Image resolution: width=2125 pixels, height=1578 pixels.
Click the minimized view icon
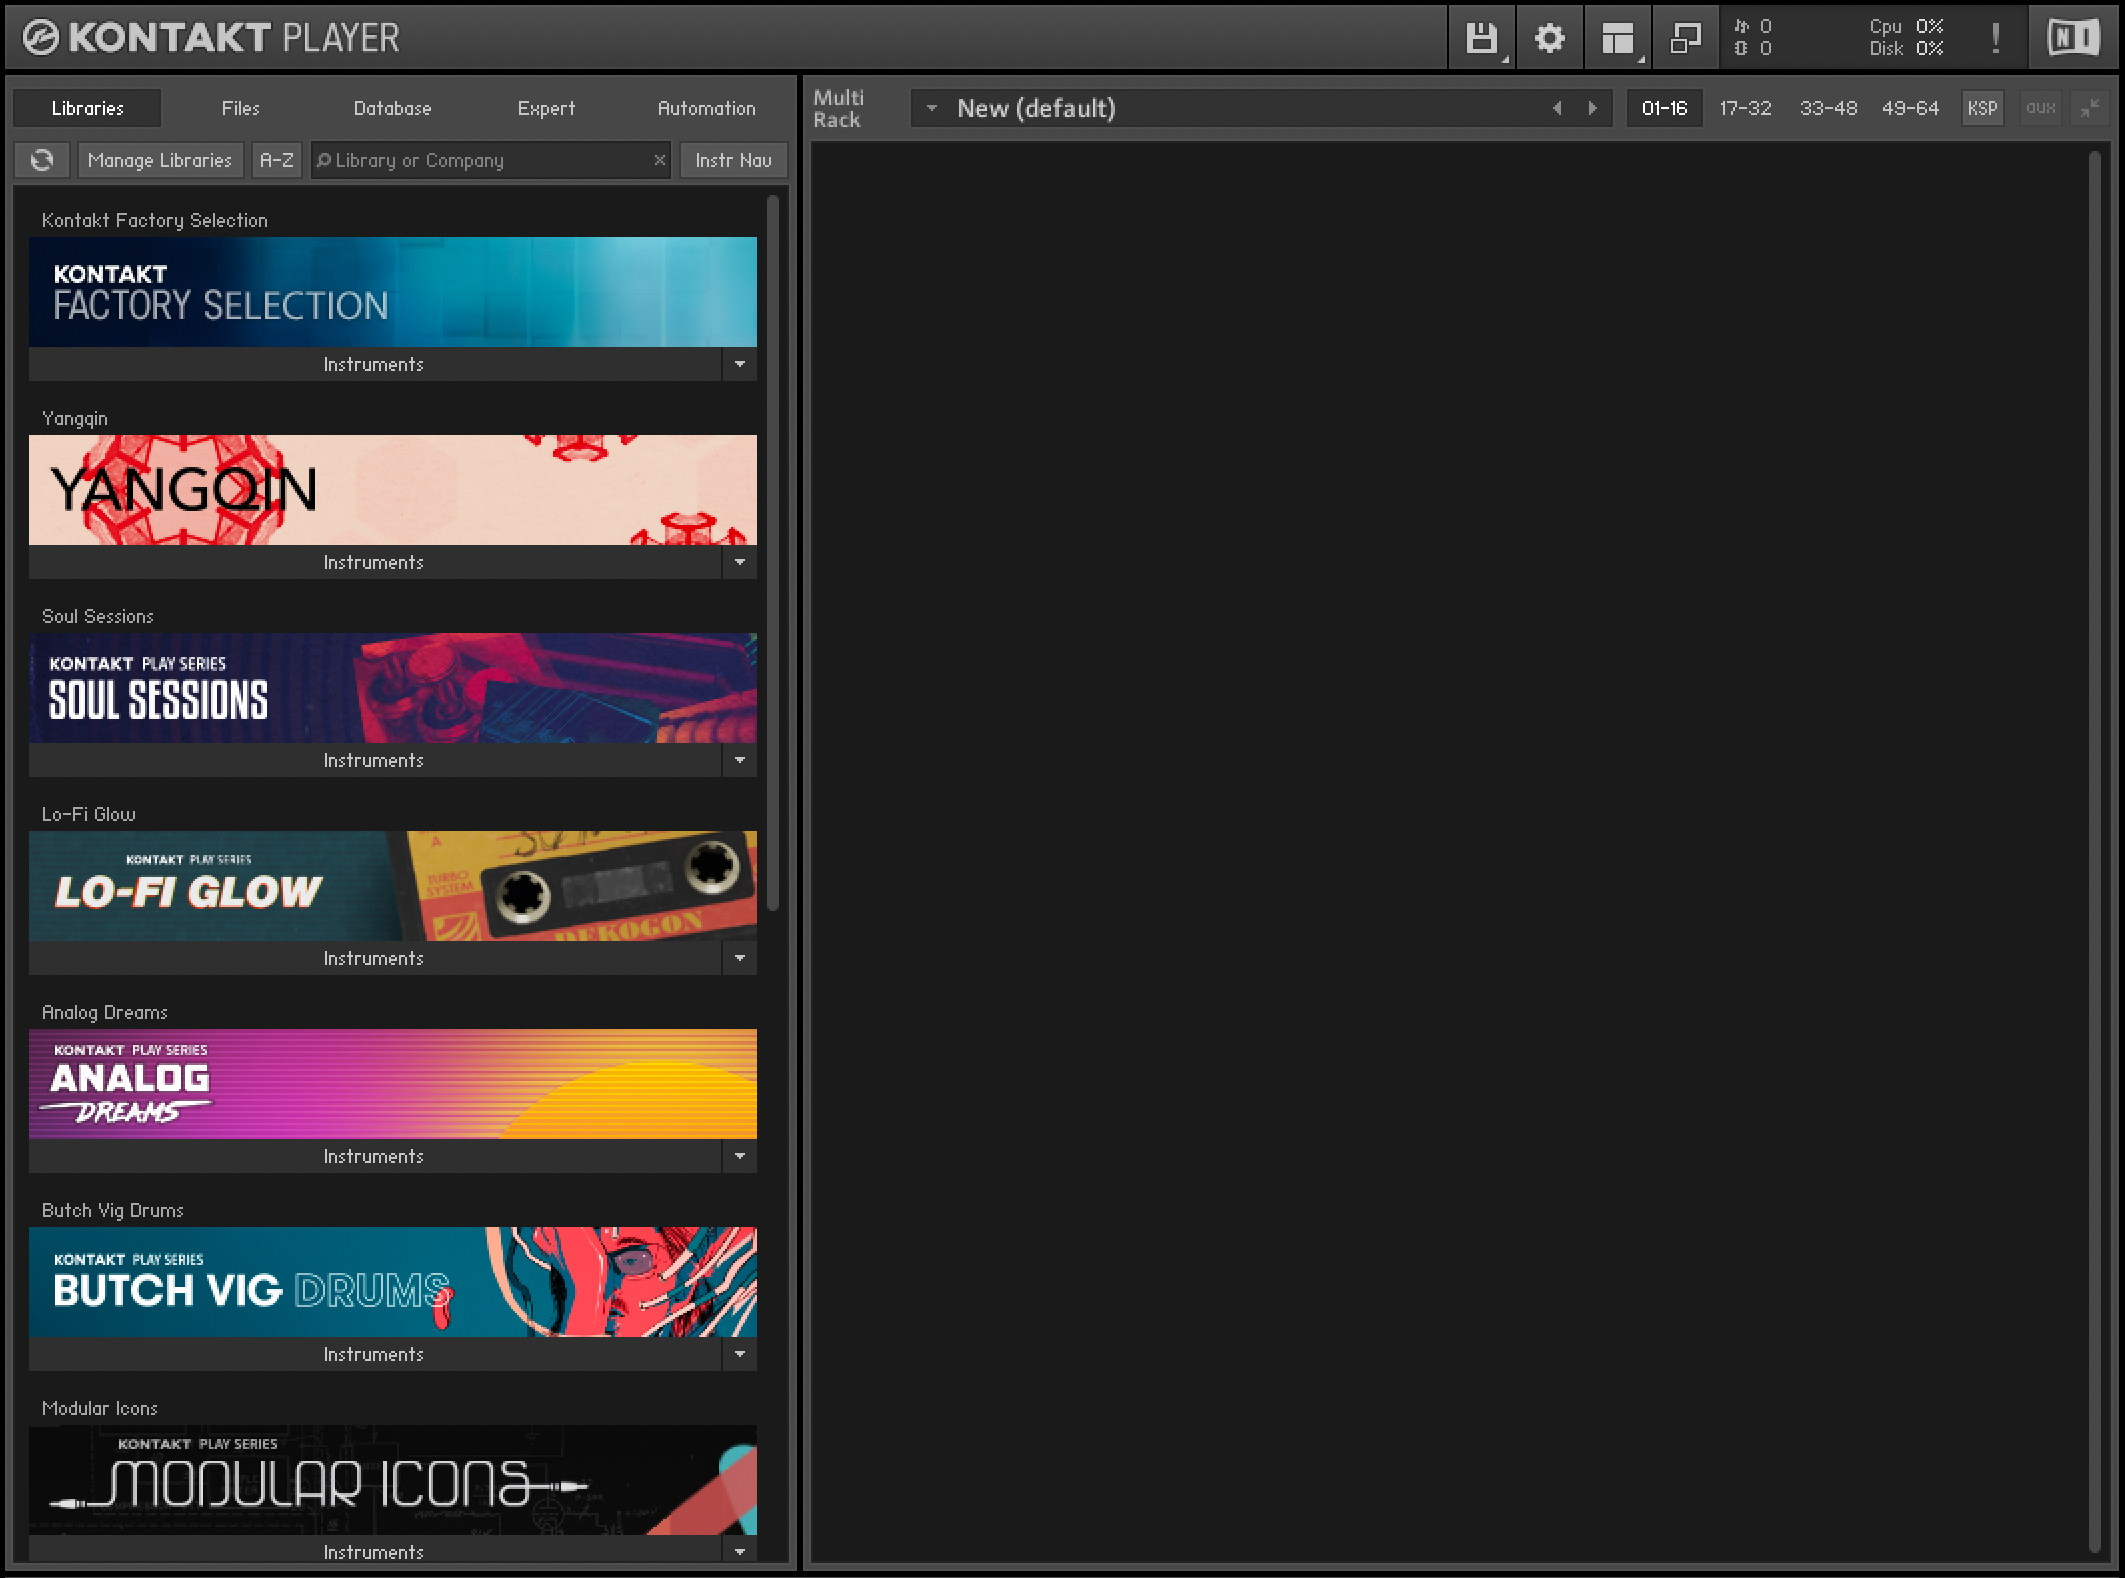[x=1685, y=38]
